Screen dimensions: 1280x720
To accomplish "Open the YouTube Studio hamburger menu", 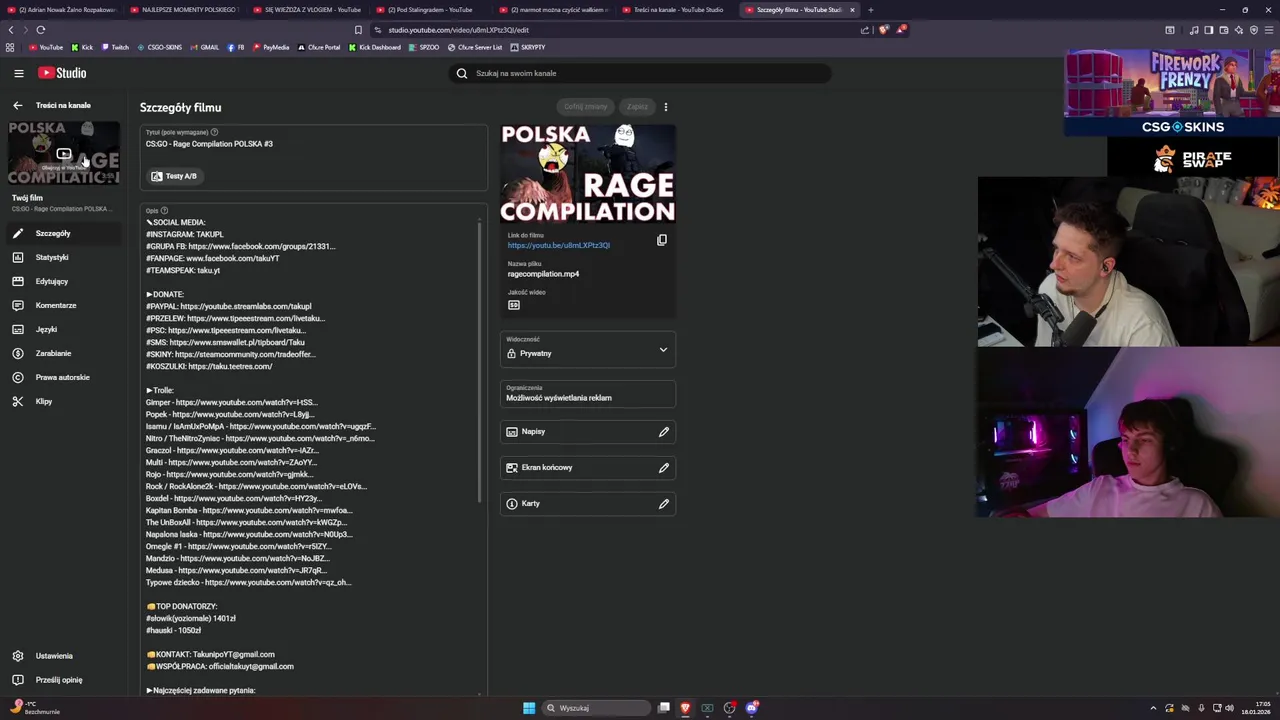I will pos(18,73).
